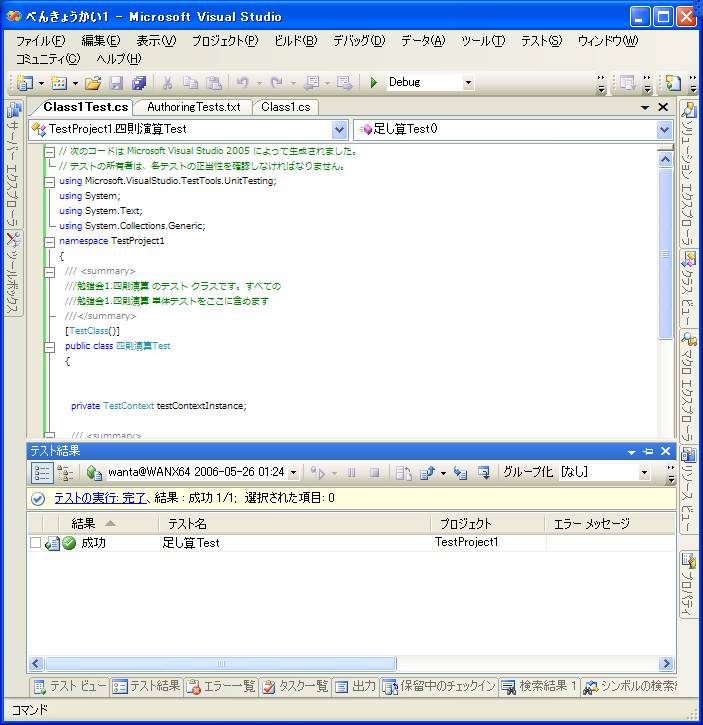The height and width of the screenshot is (725, 703).
Task: Open the TestProject1.四則演算Test class dropdown
Action: pyautogui.click(x=338, y=129)
